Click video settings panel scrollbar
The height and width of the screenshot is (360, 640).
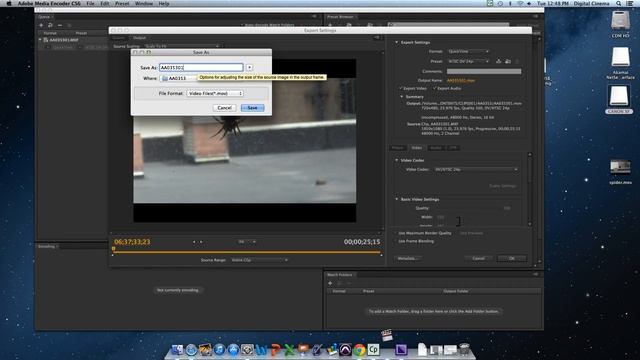(x=530, y=189)
